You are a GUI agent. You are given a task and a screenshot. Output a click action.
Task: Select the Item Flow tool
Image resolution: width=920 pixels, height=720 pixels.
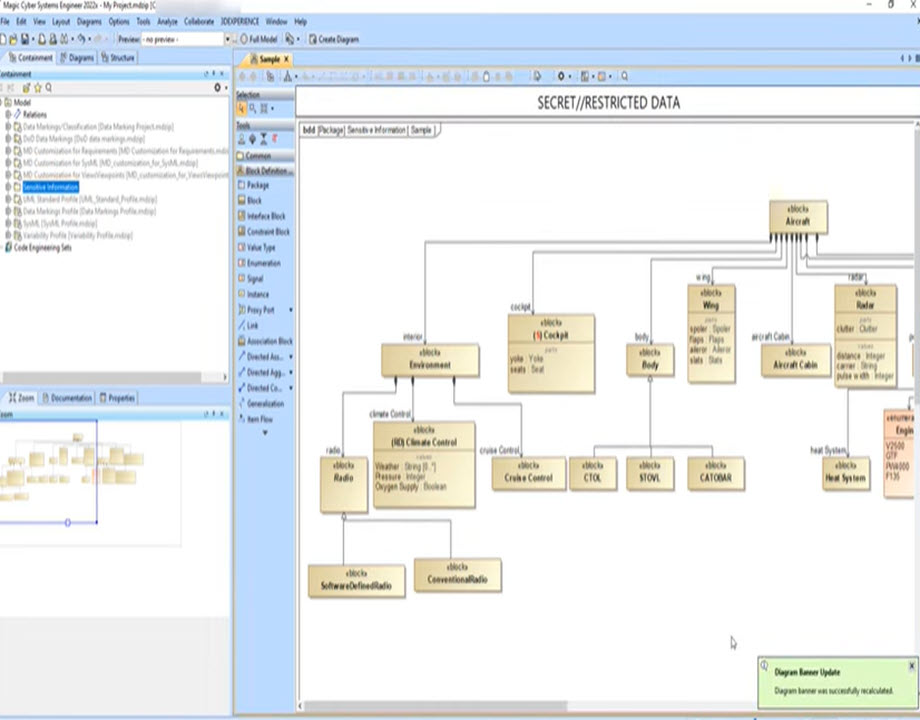(x=259, y=419)
